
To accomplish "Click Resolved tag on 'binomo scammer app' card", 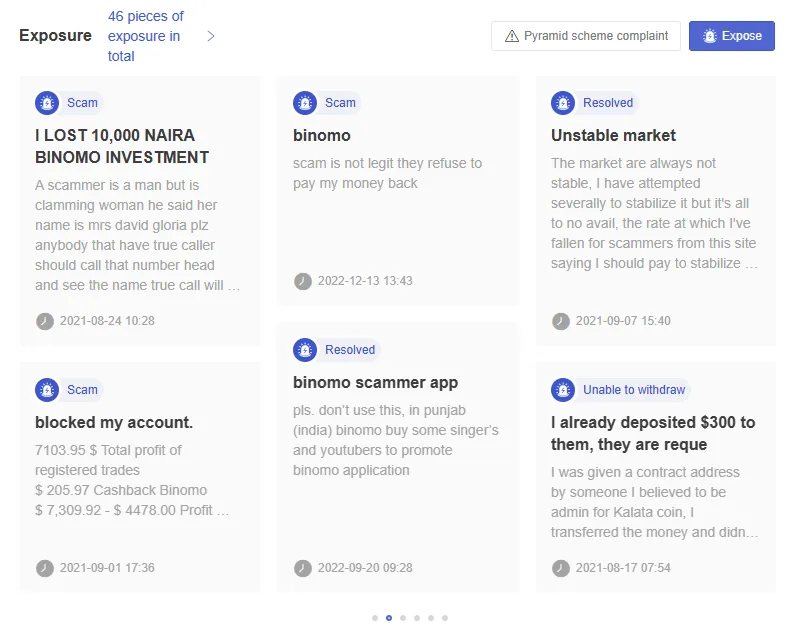I will tap(350, 350).
